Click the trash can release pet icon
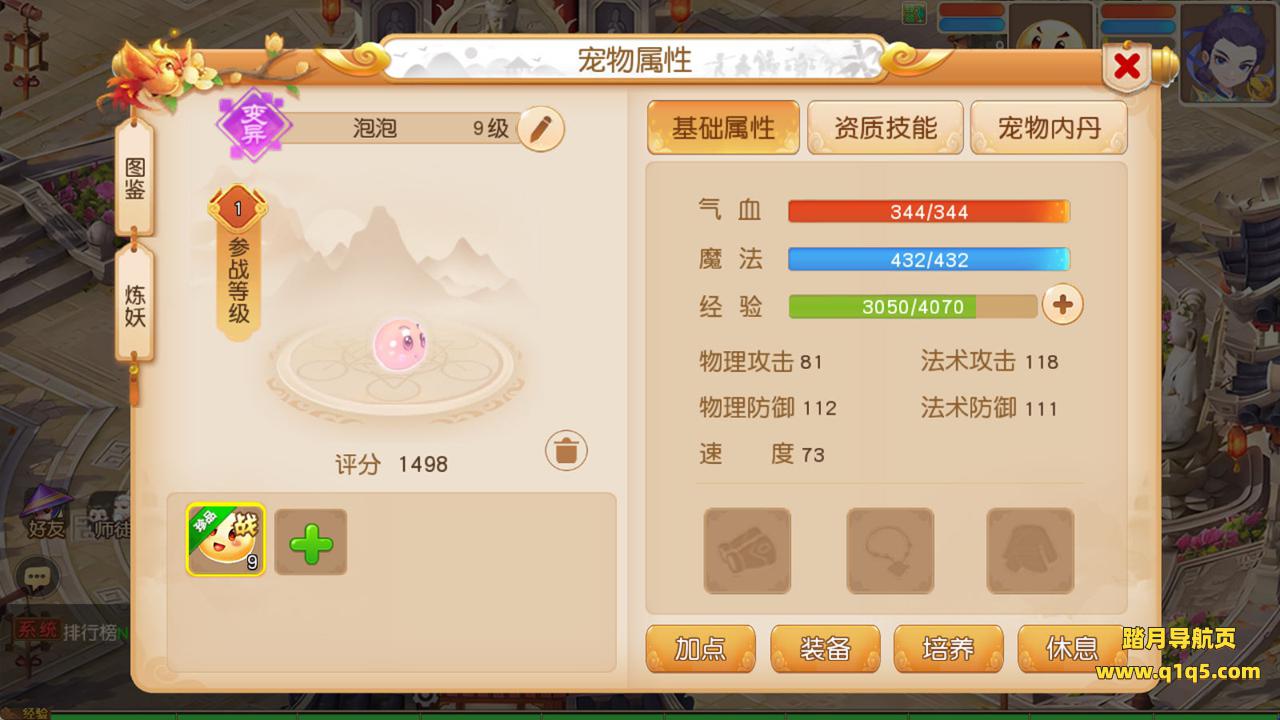This screenshot has width=1280, height=720. 566,451
